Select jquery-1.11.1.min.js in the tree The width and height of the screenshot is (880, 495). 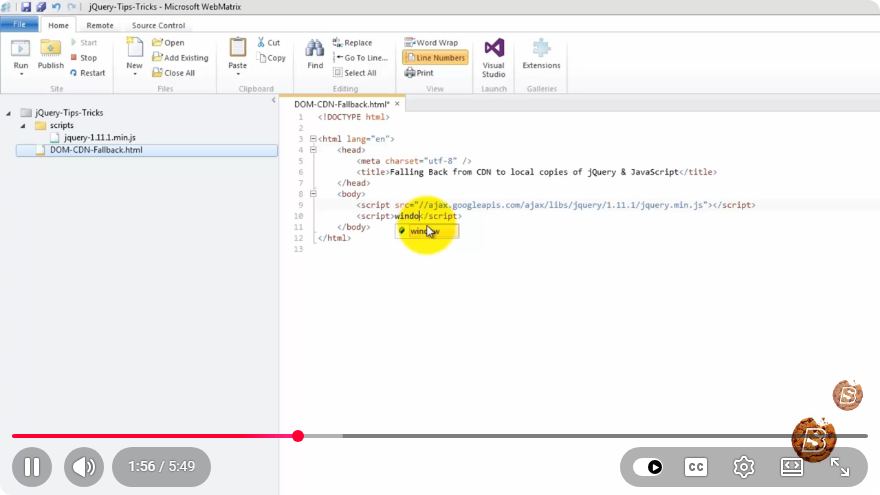tap(99, 138)
